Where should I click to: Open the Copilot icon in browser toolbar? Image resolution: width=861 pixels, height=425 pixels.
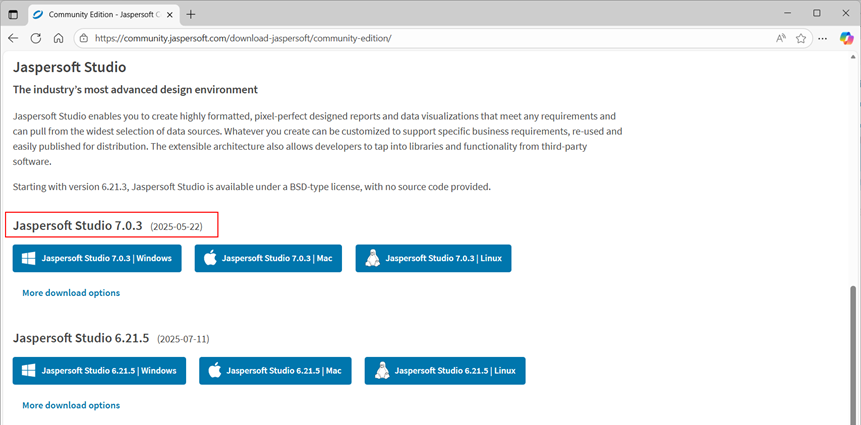(x=846, y=38)
